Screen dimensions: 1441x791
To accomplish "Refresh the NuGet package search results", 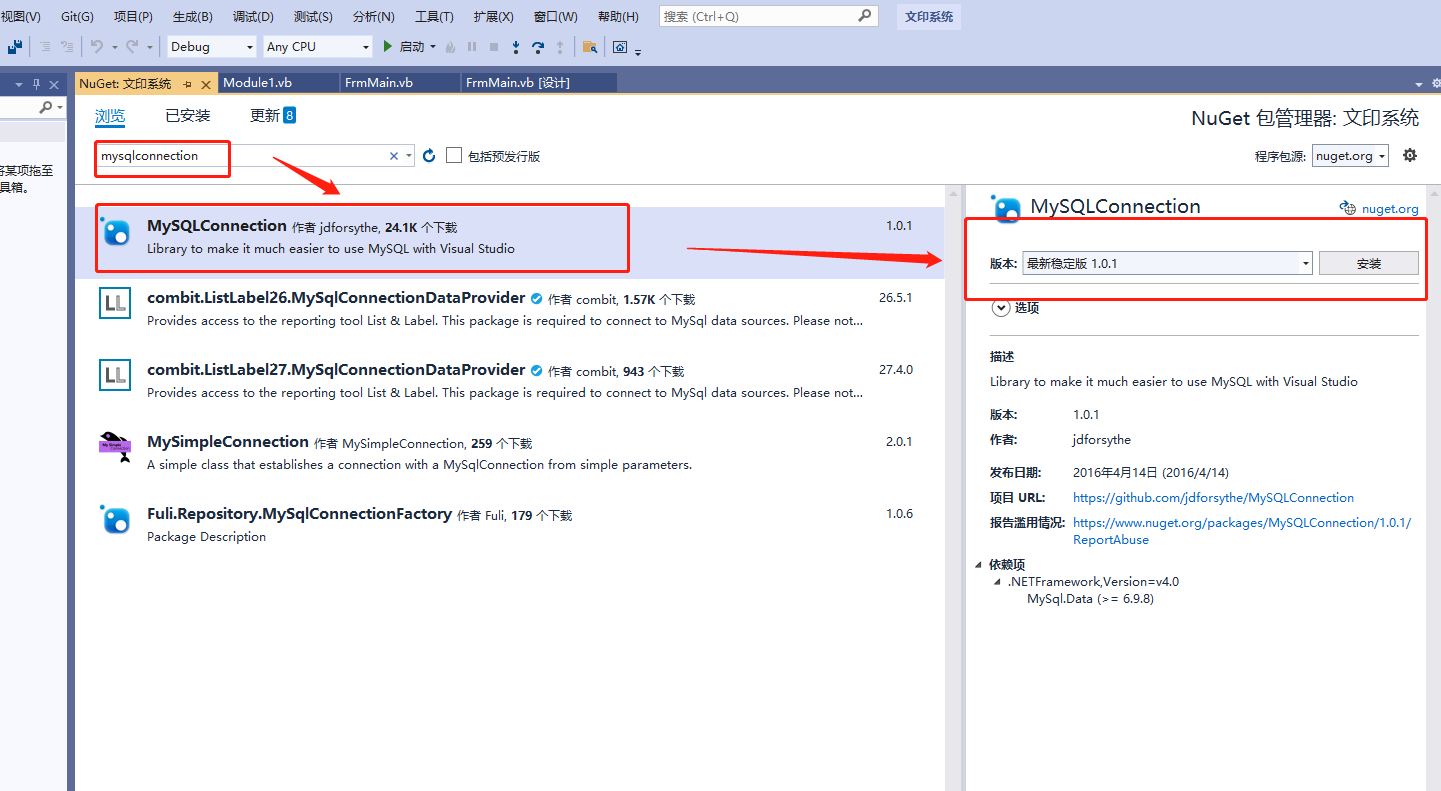I will coord(429,156).
